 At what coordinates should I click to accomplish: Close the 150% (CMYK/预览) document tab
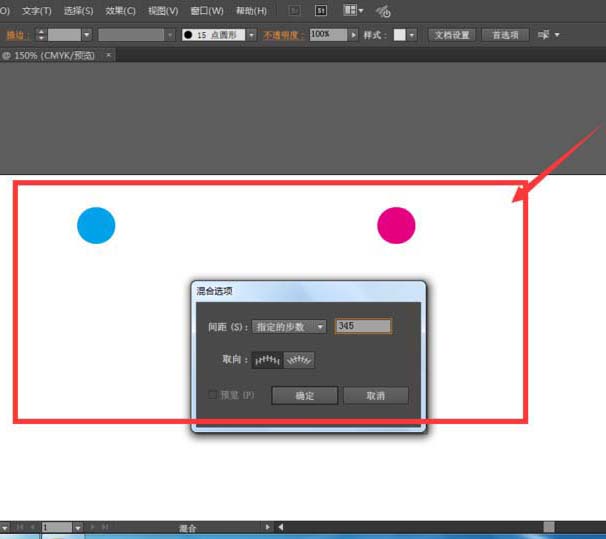[x=109, y=55]
